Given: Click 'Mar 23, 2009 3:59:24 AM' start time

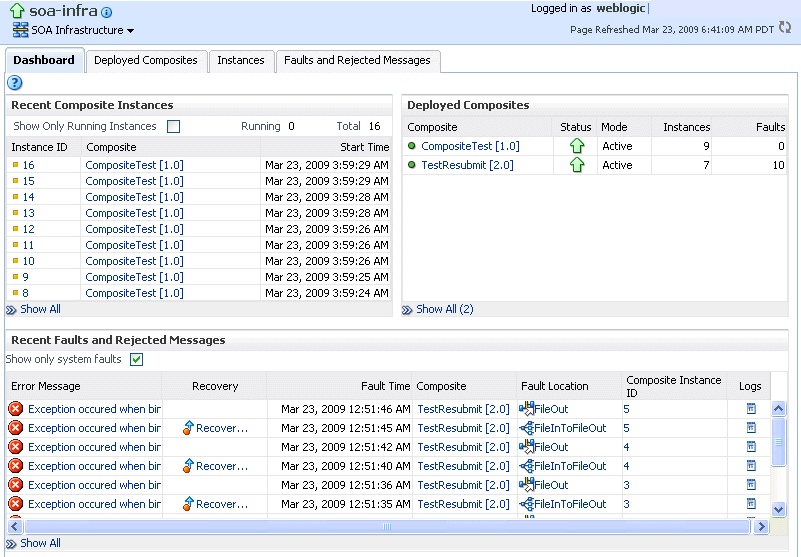Looking at the screenshot, I should coord(327,293).
